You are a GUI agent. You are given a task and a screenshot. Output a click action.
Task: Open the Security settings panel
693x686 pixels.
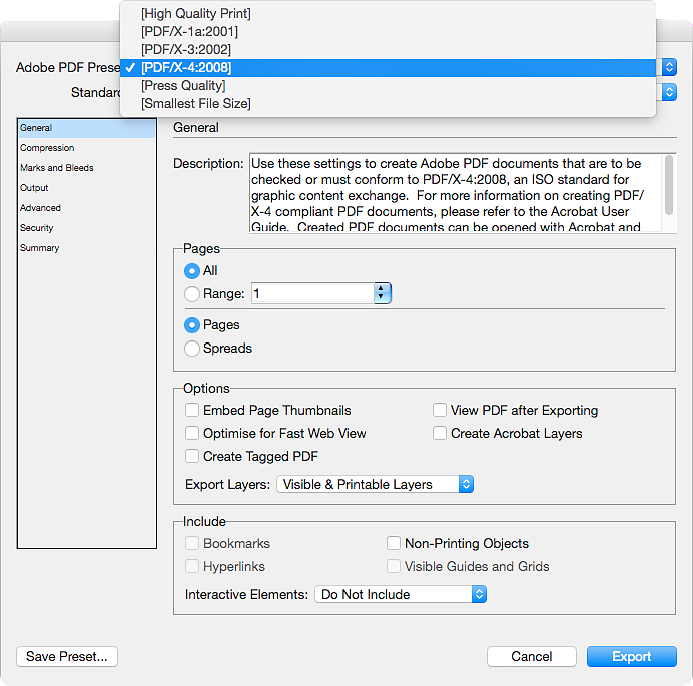[87, 228]
